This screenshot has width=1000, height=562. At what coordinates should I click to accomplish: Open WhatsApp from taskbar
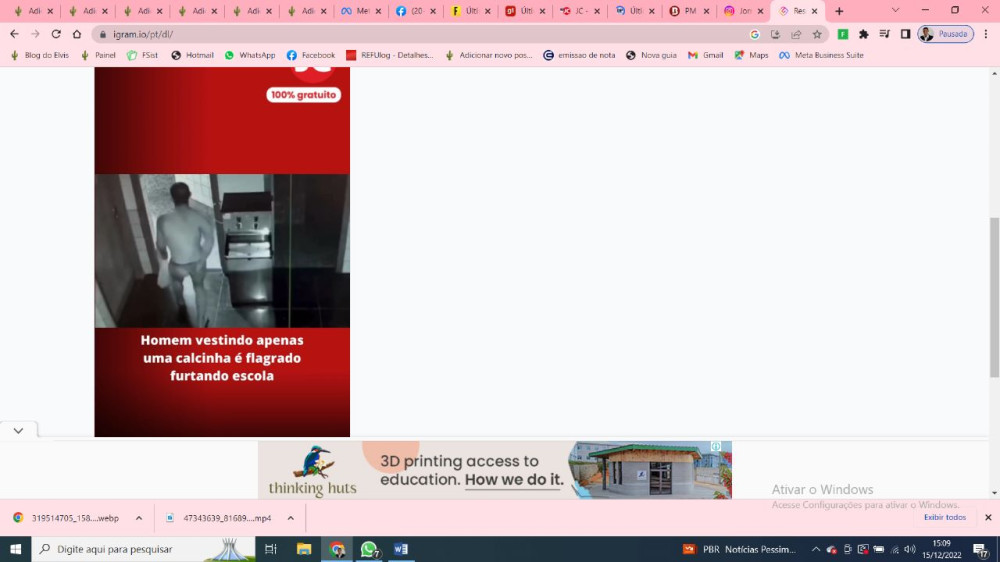click(x=369, y=549)
